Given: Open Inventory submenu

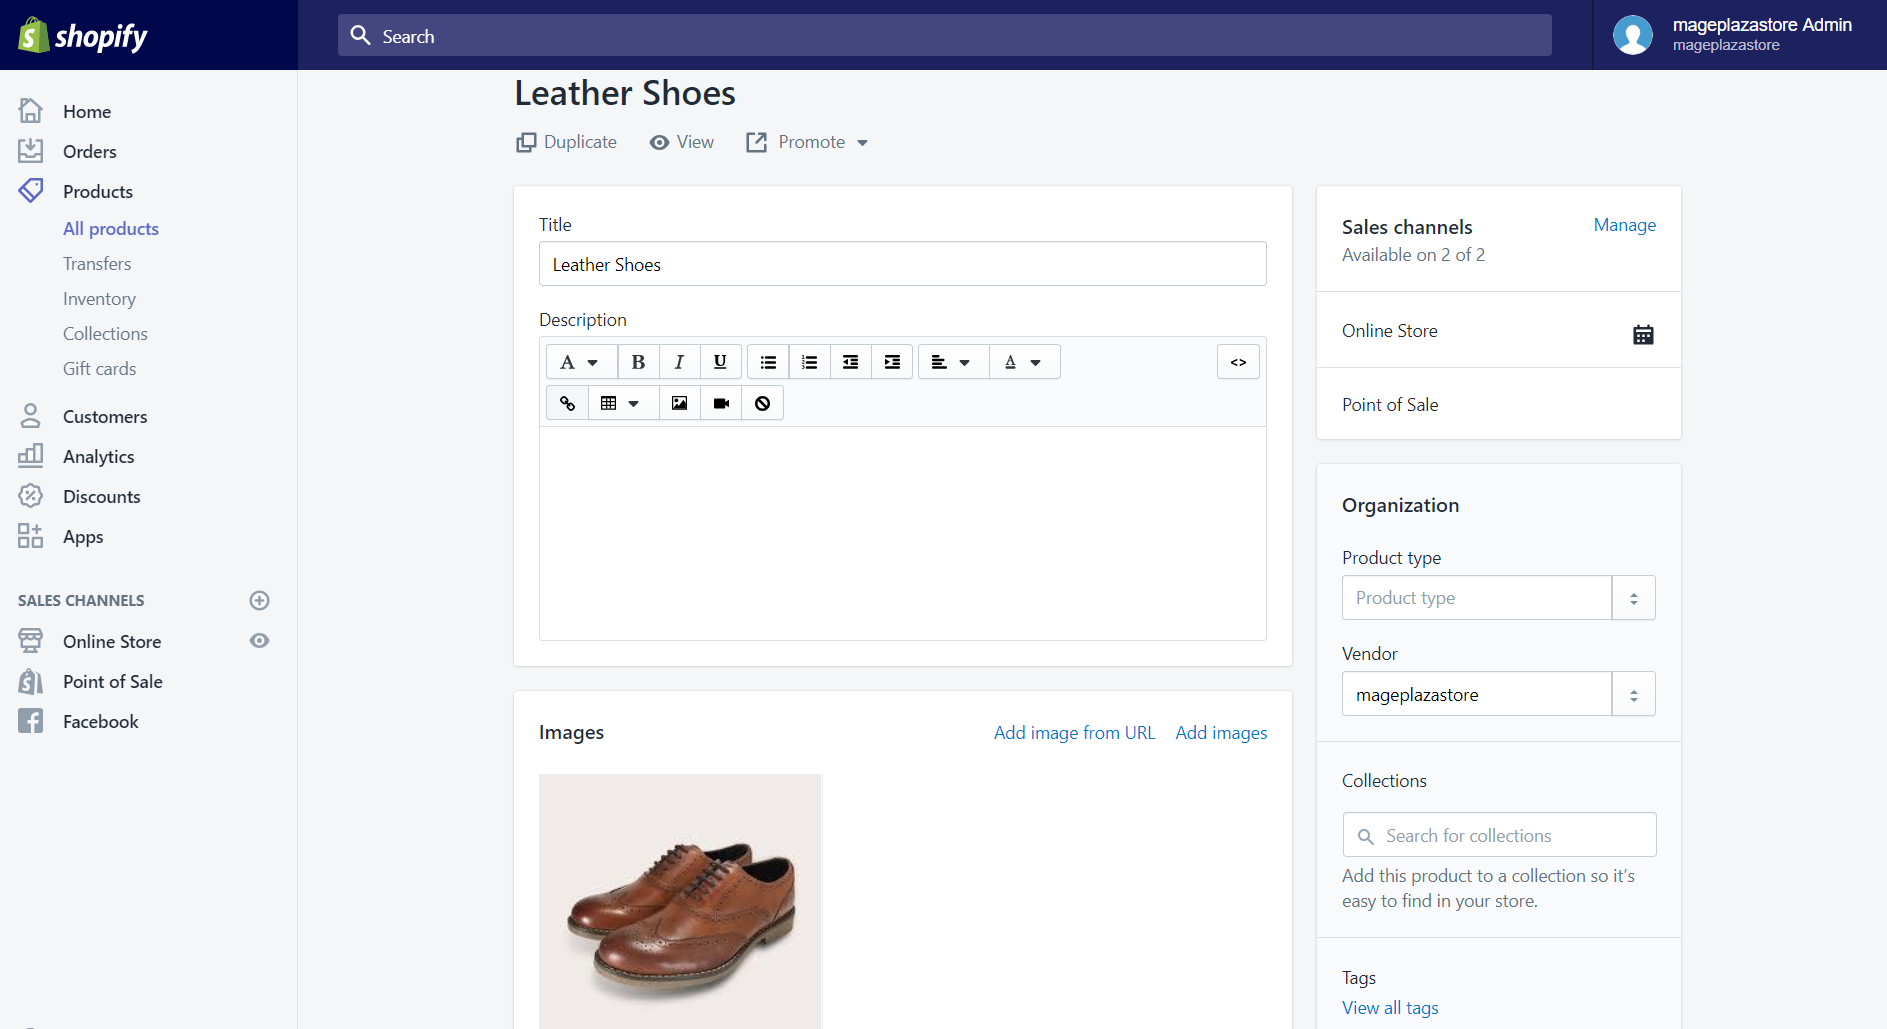Looking at the screenshot, I should point(99,298).
